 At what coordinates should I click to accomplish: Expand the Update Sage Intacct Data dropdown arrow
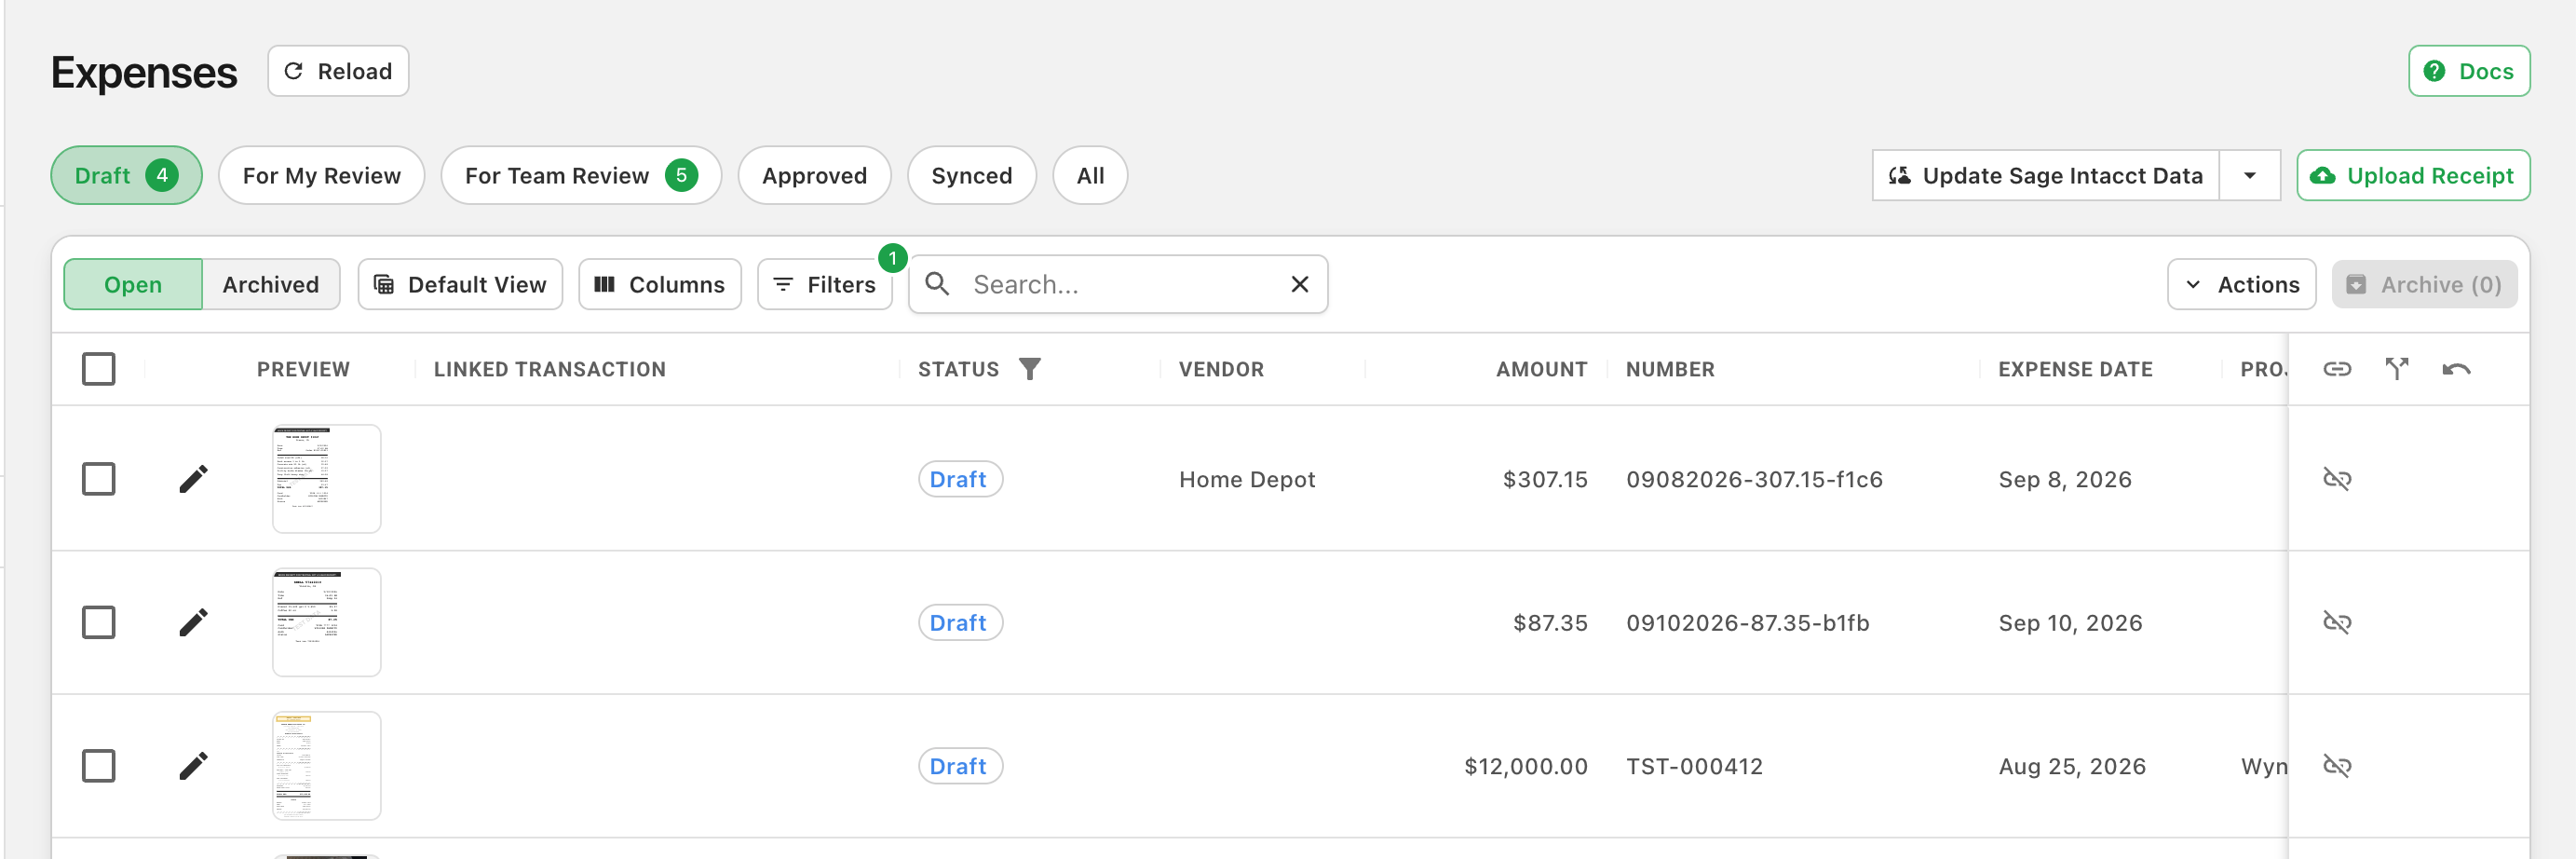(2249, 176)
